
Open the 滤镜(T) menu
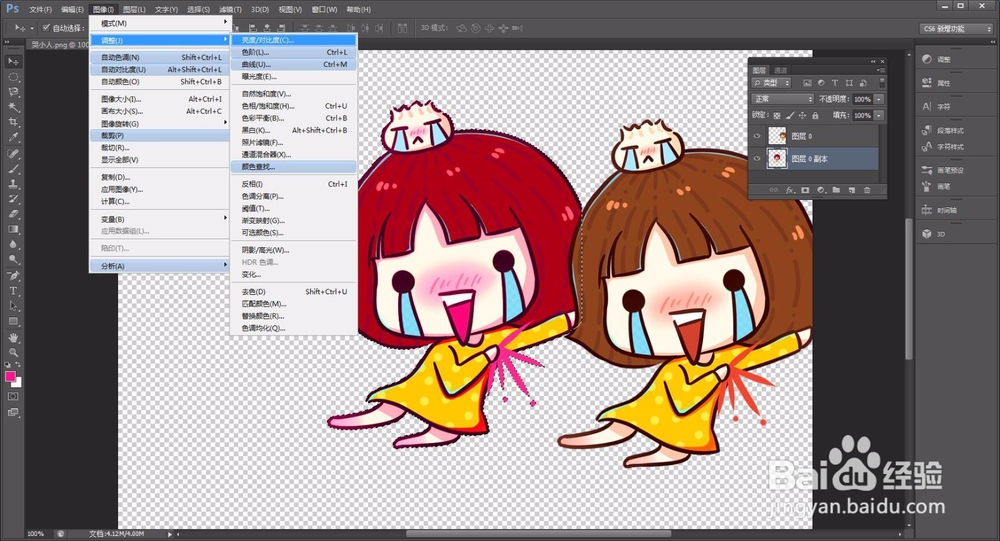(230, 10)
